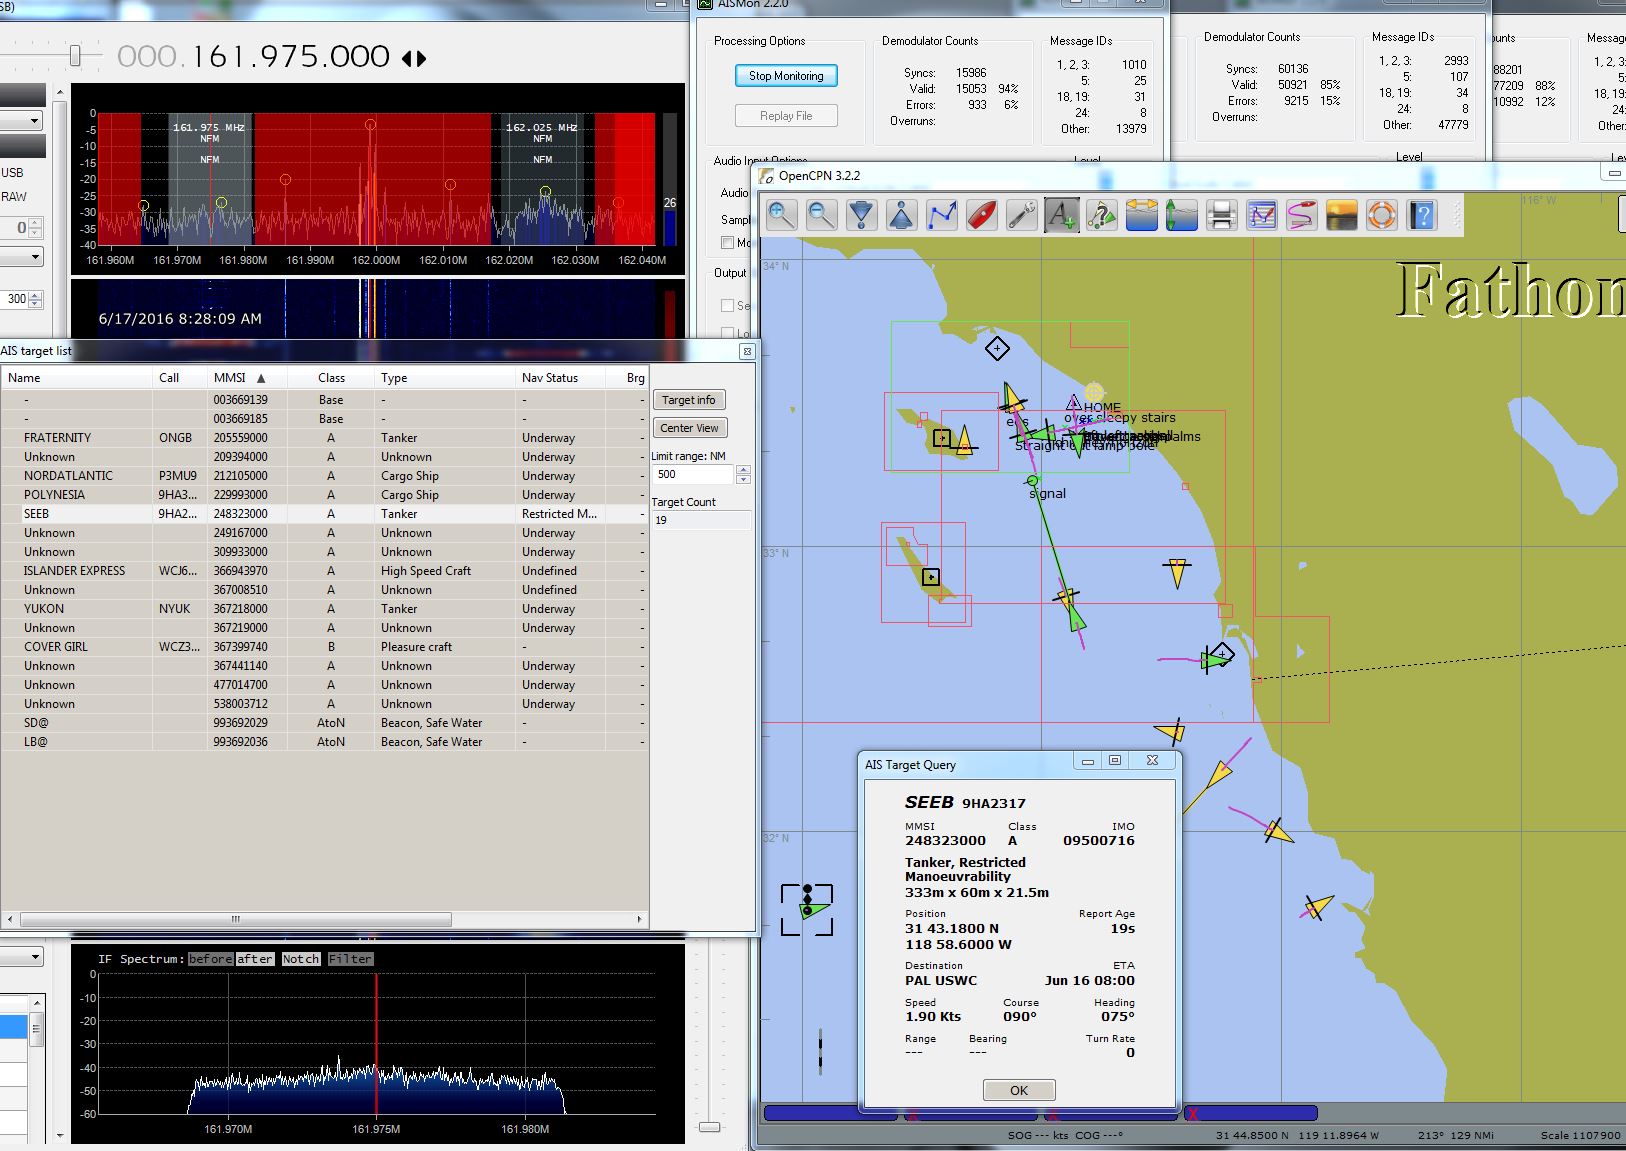Viewport: 1626px width, 1151px height.
Task: Step up the 300 value spinner
Action: click(35, 294)
